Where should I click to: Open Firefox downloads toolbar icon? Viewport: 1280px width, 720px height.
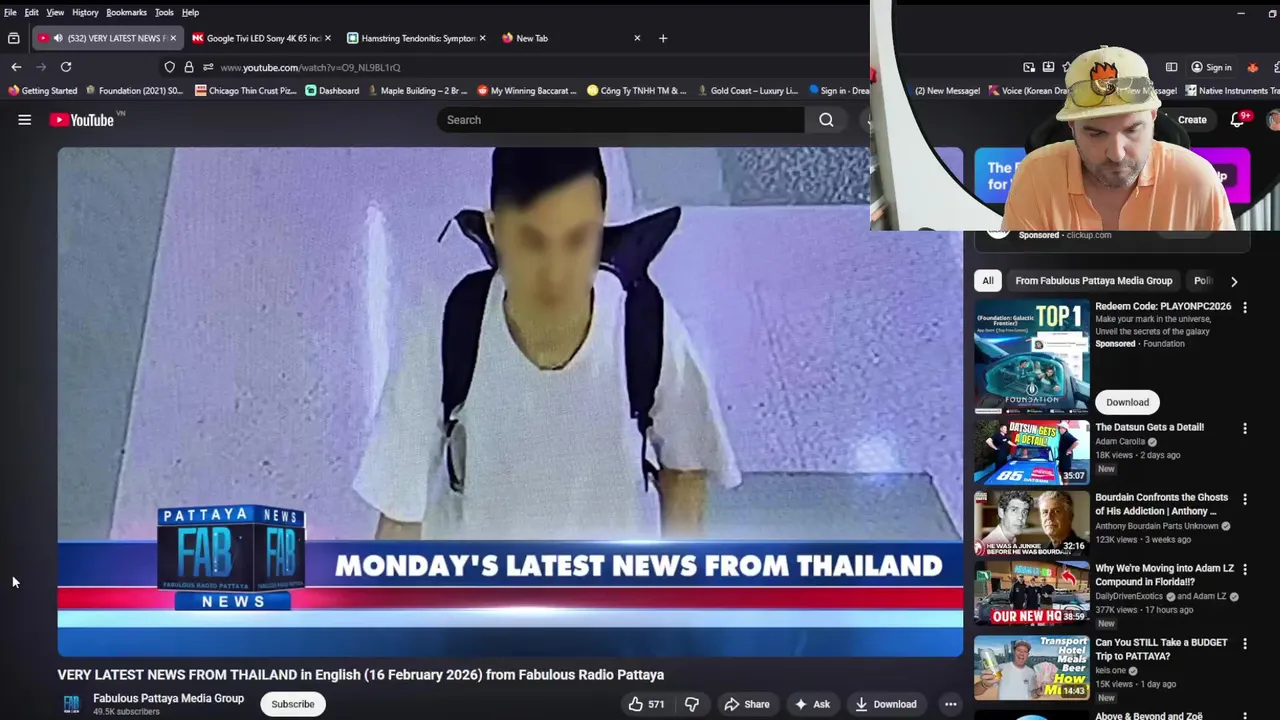click(1048, 67)
